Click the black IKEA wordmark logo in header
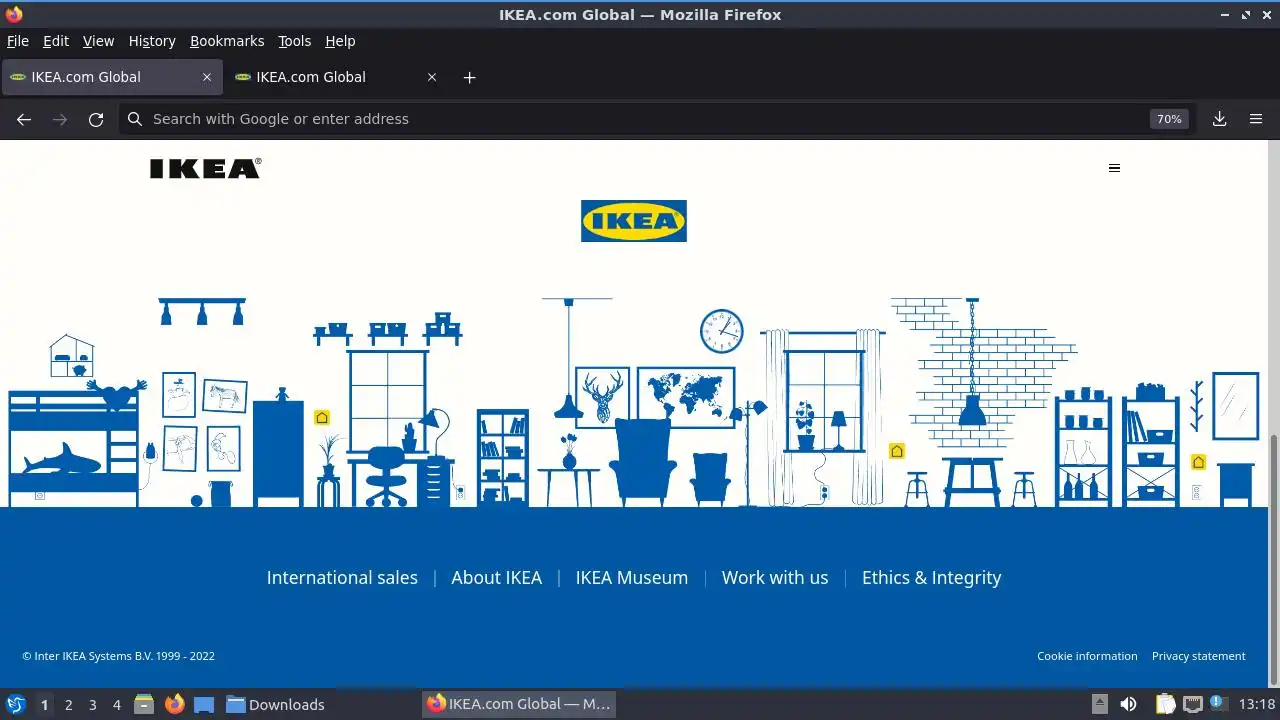1280x720 pixels. coord(205,168)
